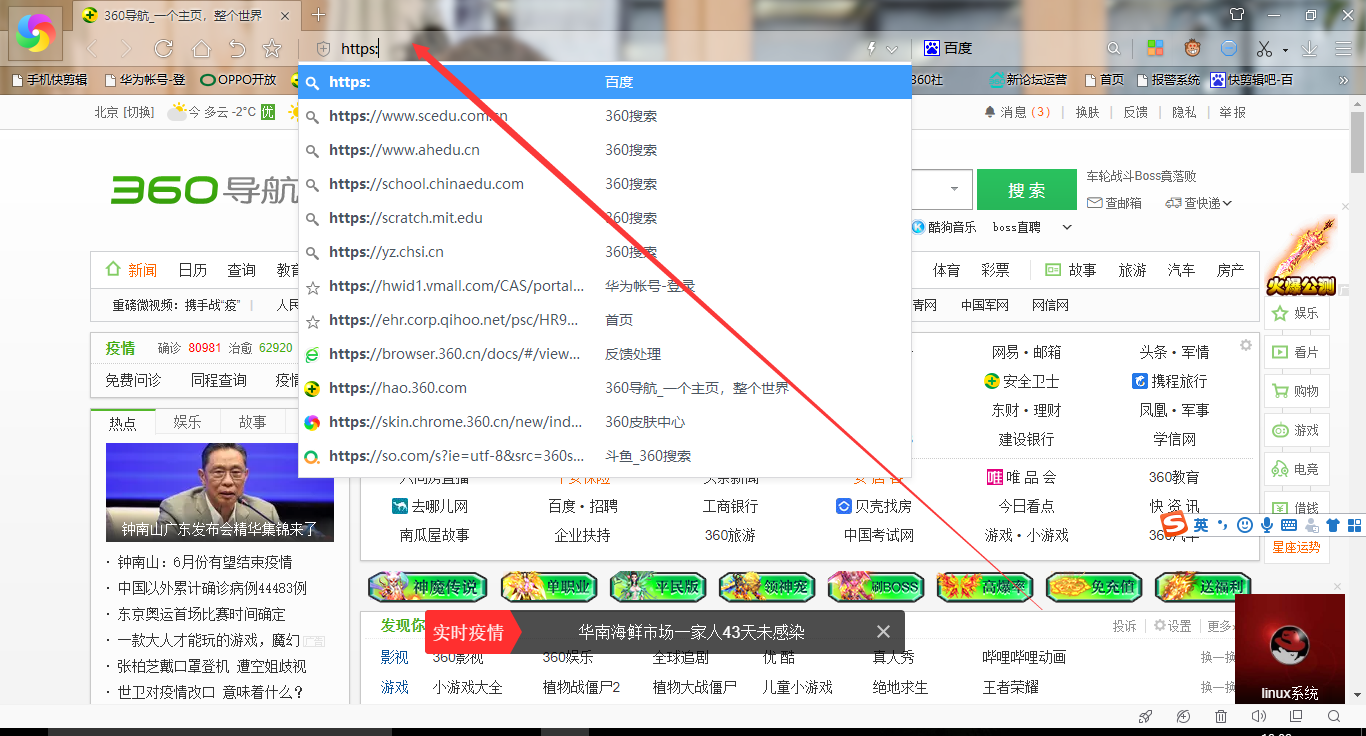
Task: Click the trash bin status bar icon
Action: (x=1221, y=716)
